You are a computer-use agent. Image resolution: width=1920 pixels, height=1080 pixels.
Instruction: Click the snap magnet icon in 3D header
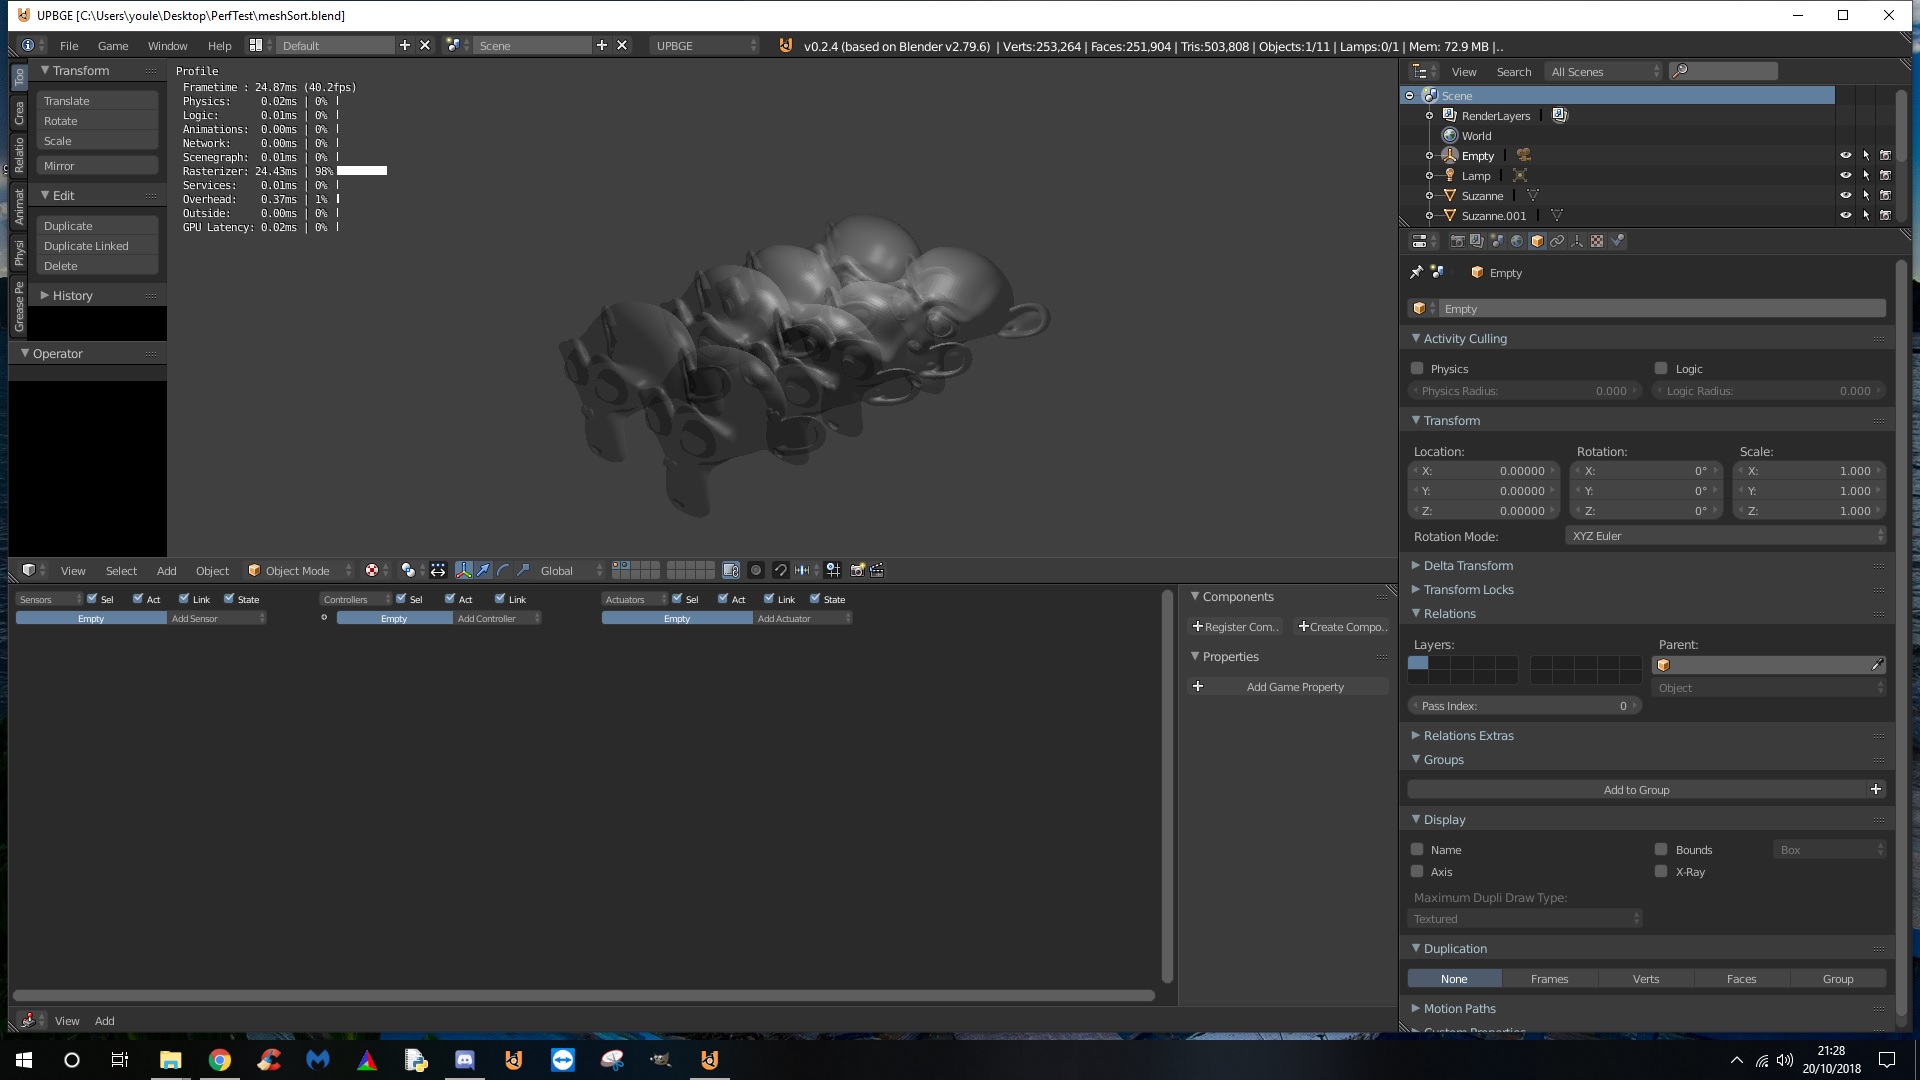[781, 570]
